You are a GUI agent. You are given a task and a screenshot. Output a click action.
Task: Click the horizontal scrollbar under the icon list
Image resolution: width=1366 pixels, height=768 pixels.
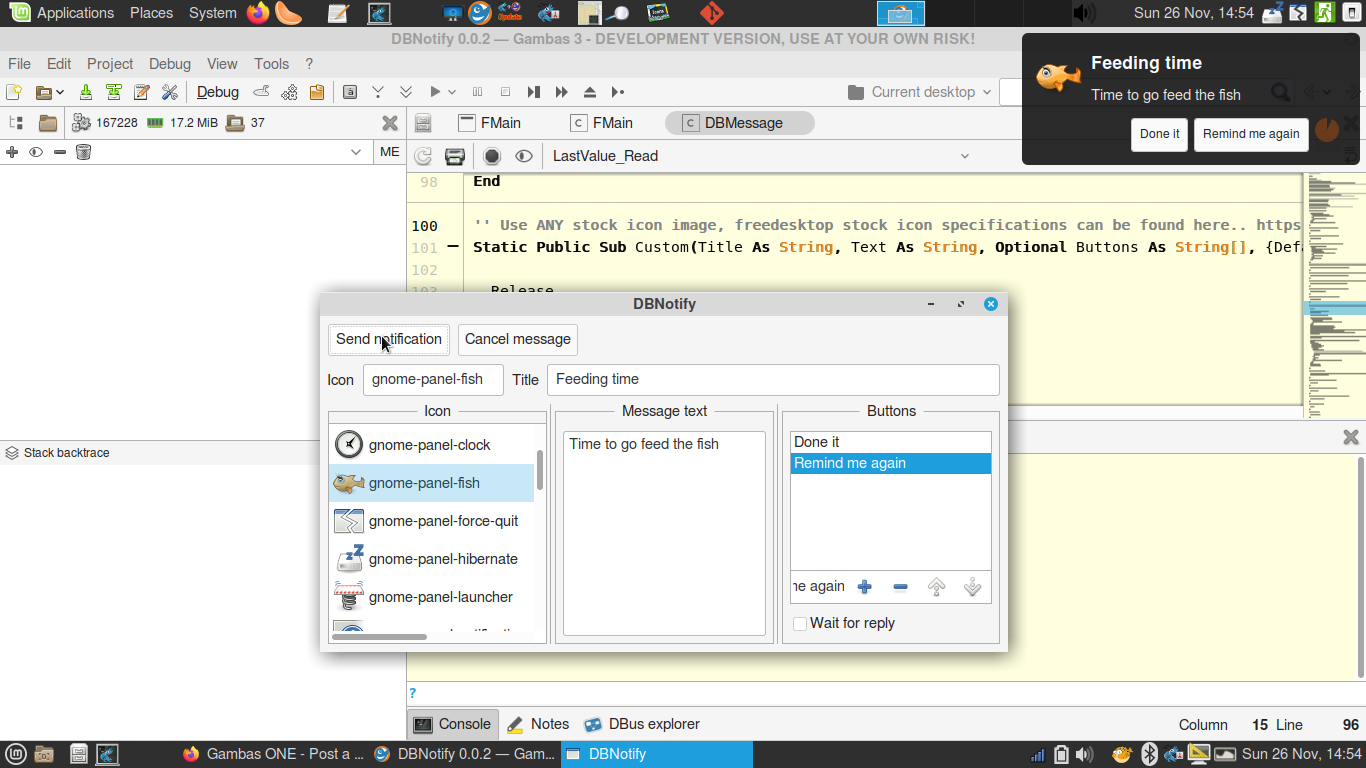380,636
